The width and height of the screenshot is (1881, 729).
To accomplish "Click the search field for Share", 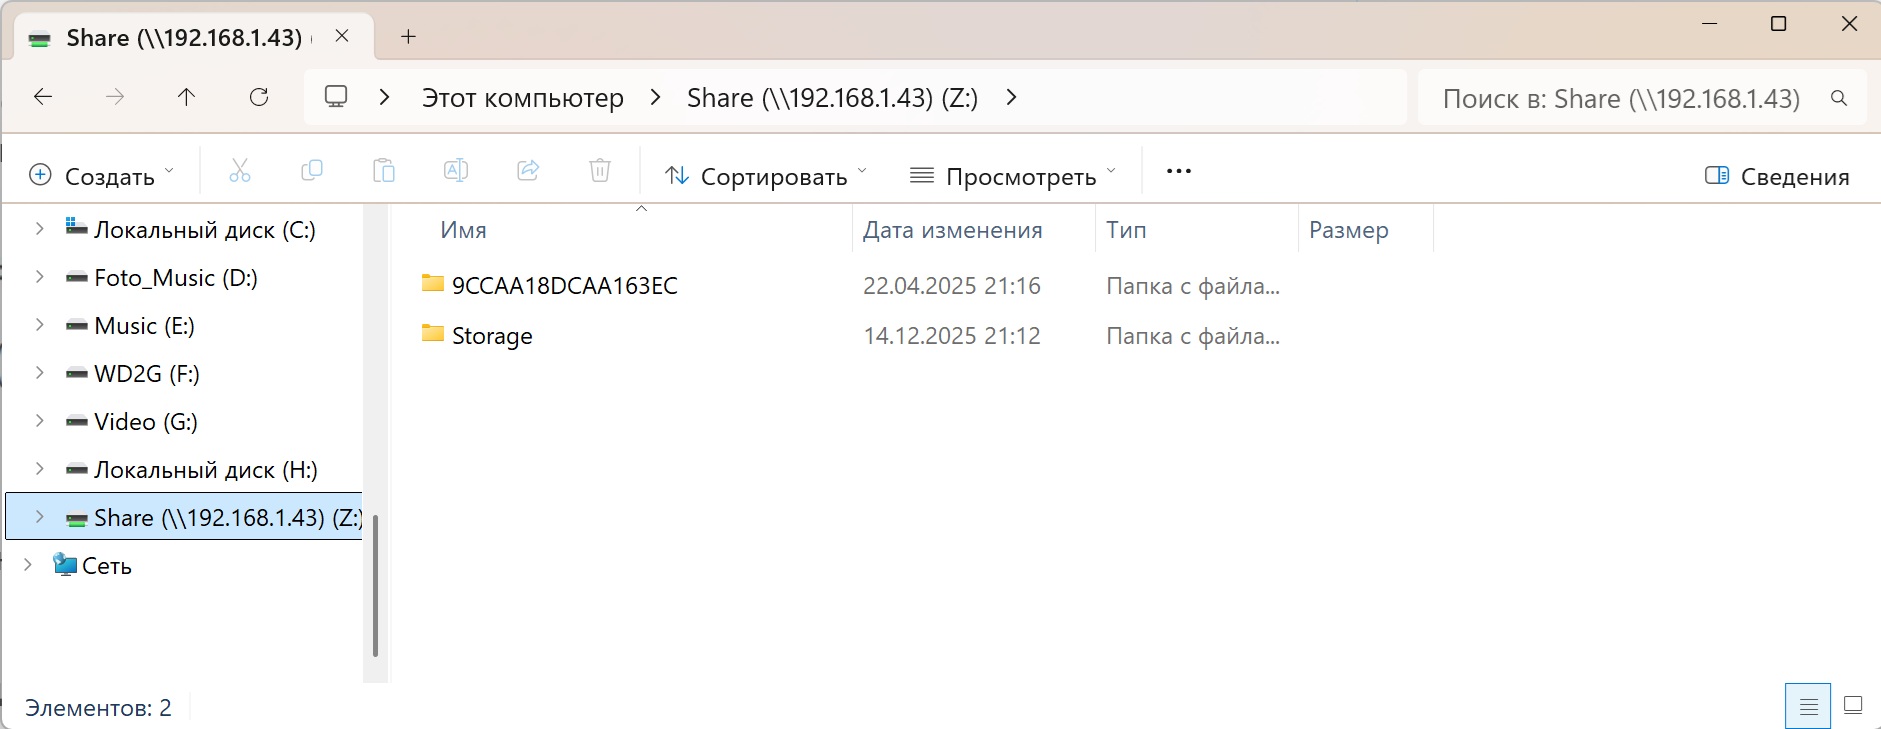I will click(x=1620, y=98).
